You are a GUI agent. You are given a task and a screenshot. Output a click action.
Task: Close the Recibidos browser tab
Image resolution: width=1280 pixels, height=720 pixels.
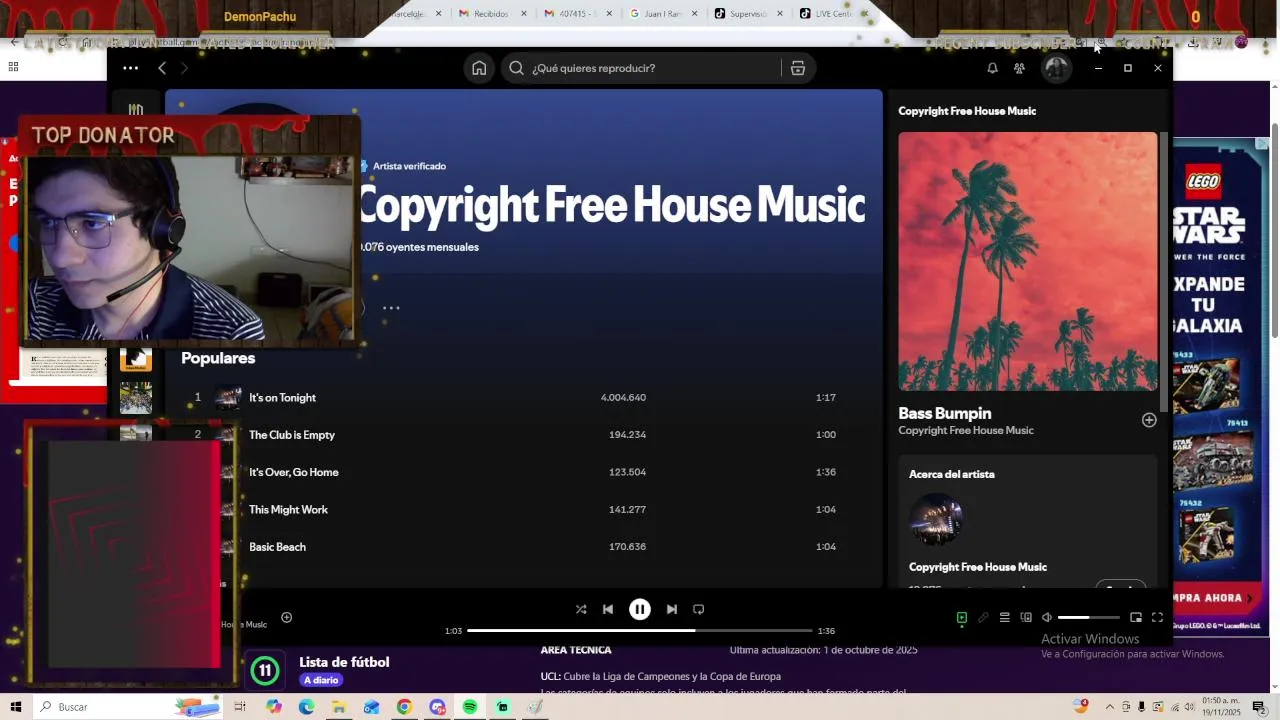pyautogui.click(x=523, y=14)
